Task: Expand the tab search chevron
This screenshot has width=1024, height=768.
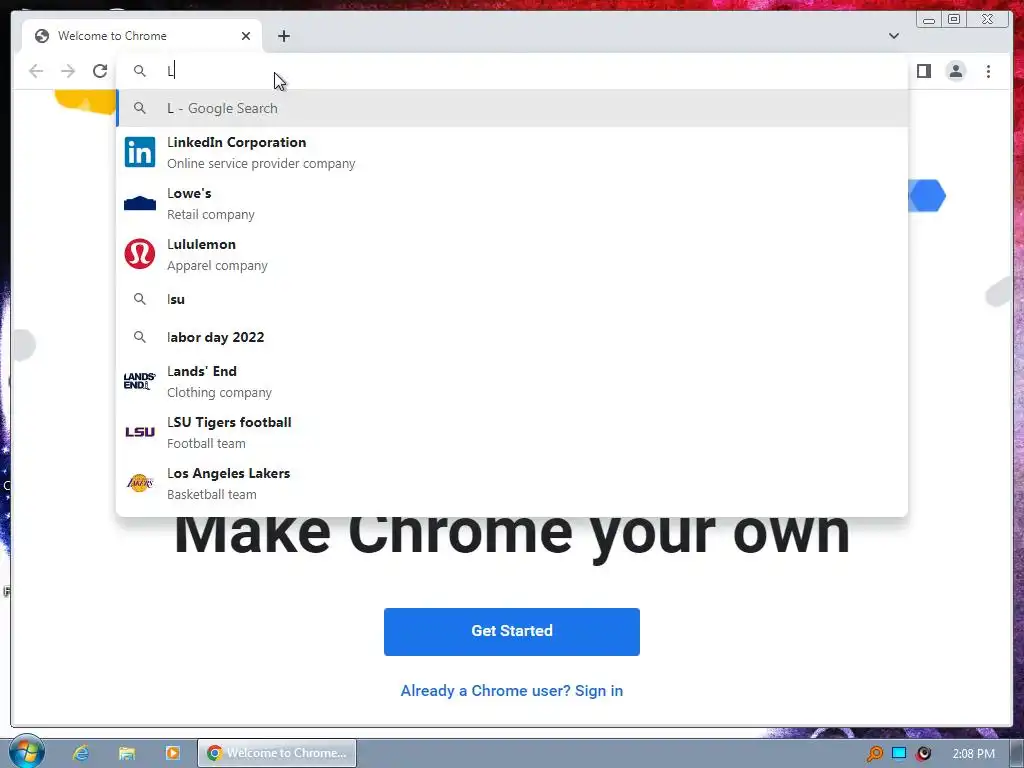Action: click(893, 36)
